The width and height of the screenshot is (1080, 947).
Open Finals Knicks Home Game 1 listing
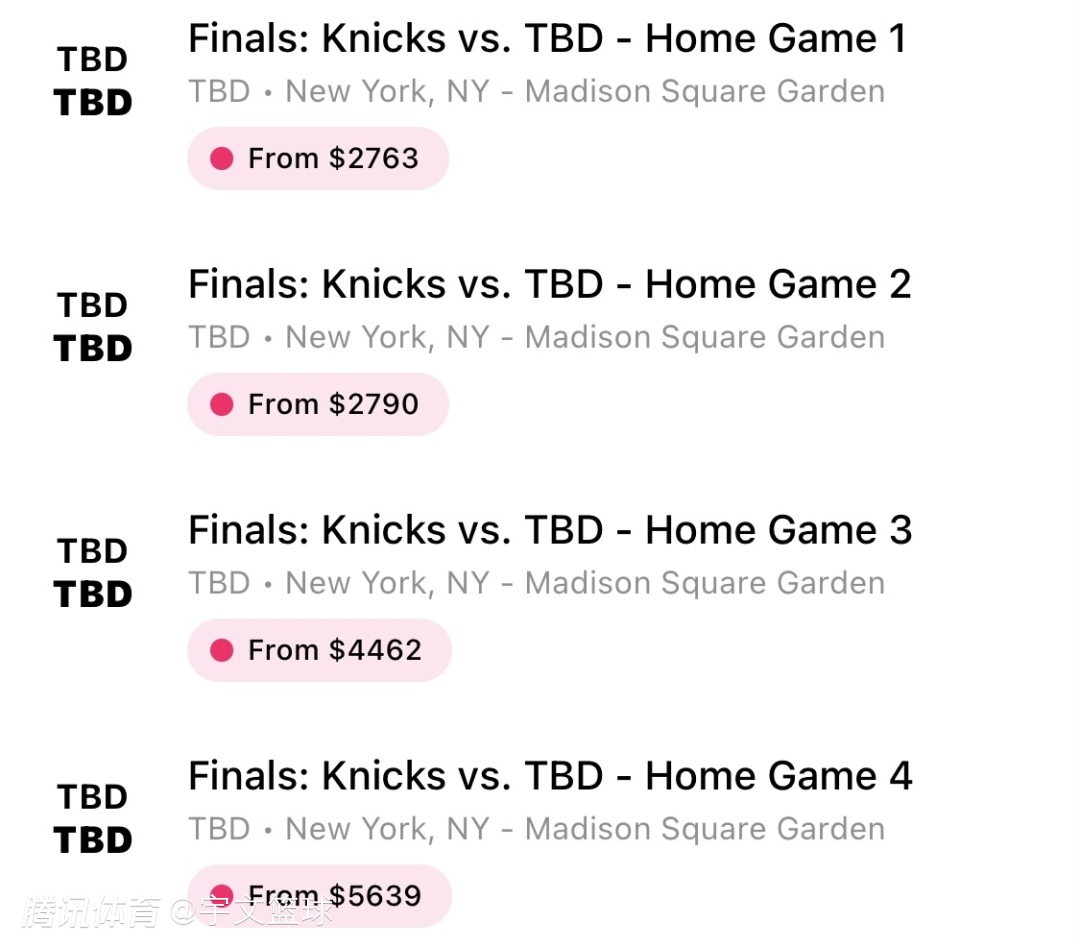click(548, 39)
